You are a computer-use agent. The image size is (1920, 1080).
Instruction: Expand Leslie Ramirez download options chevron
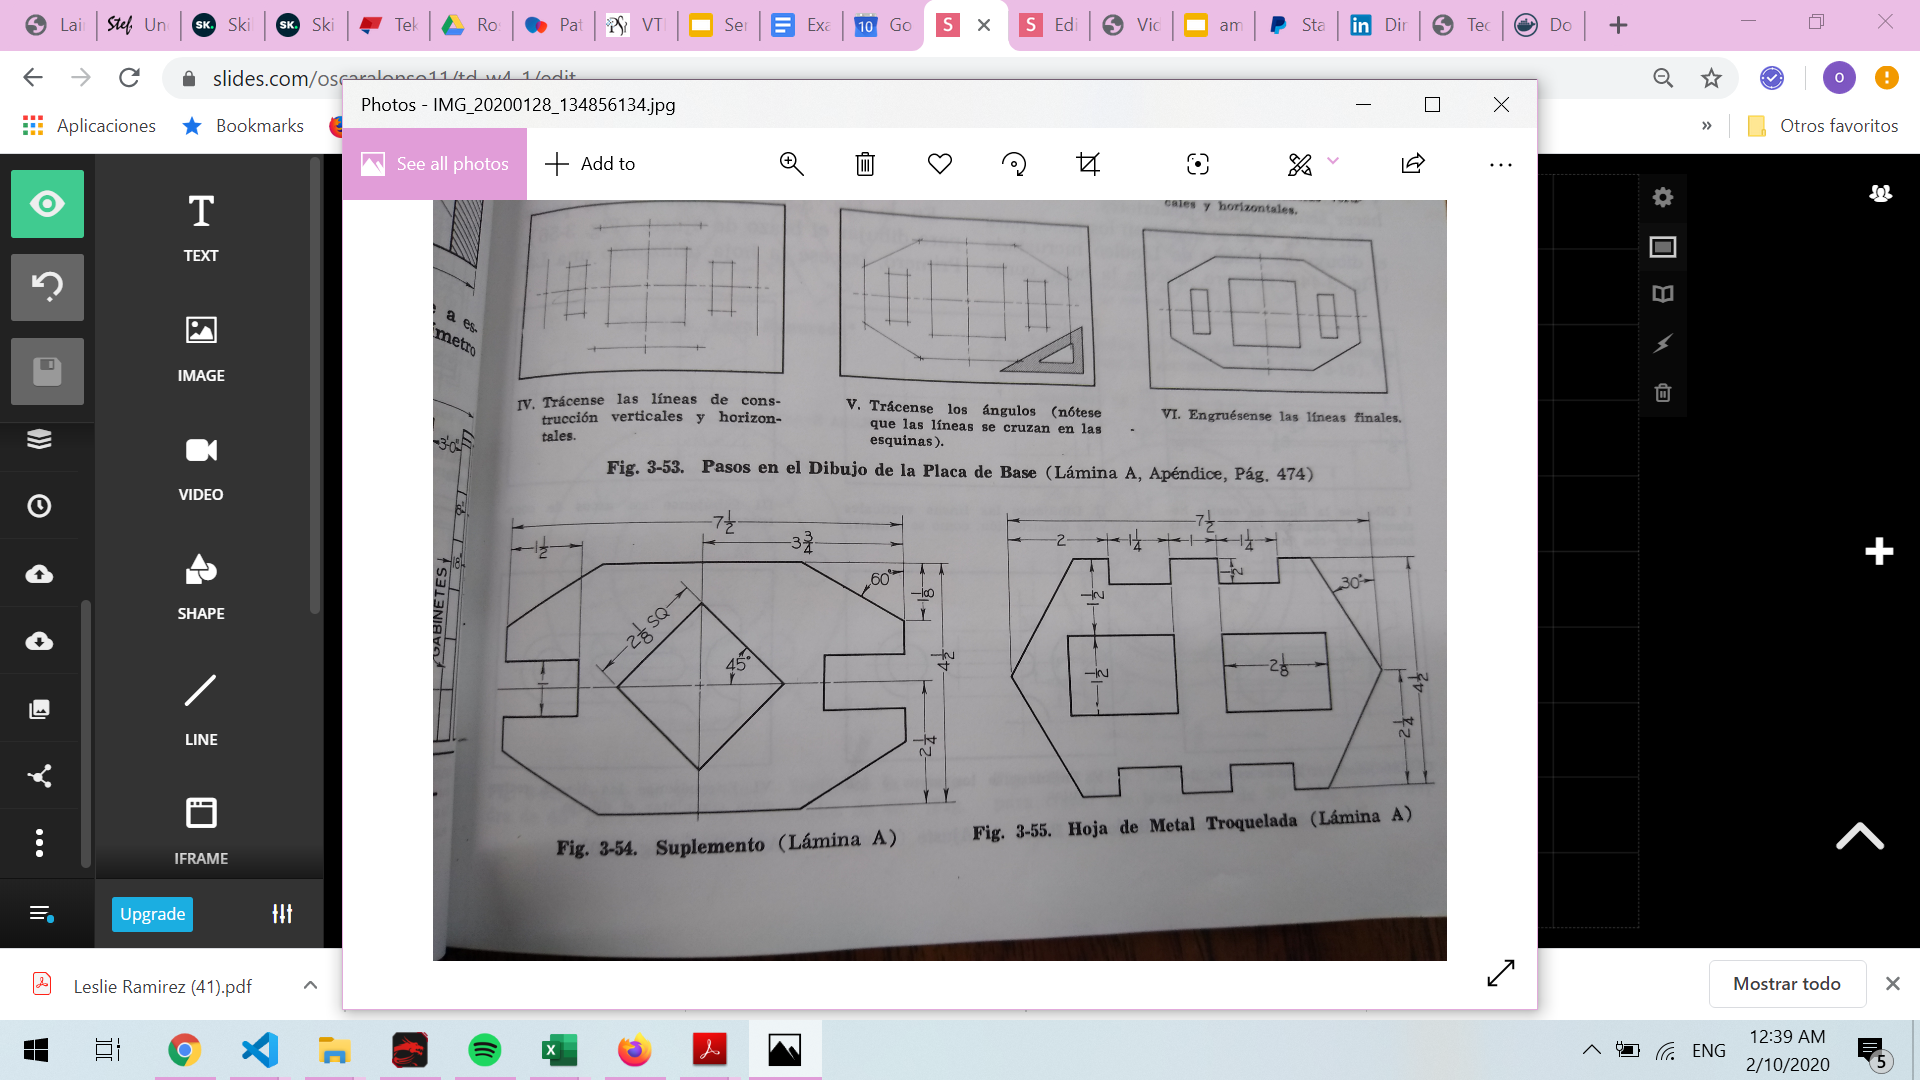point(310,985)
